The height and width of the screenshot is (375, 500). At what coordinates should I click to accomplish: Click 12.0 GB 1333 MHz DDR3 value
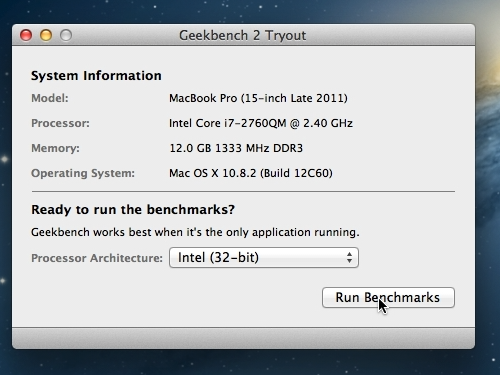click(x=236, y=148)
